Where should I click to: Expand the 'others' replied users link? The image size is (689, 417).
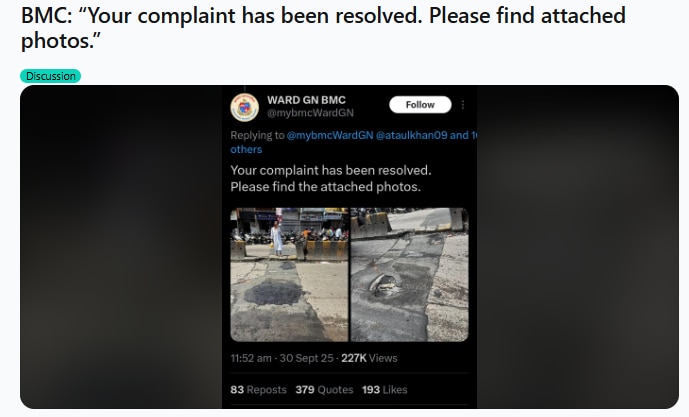pyautogui.click(x=246, y=149)
